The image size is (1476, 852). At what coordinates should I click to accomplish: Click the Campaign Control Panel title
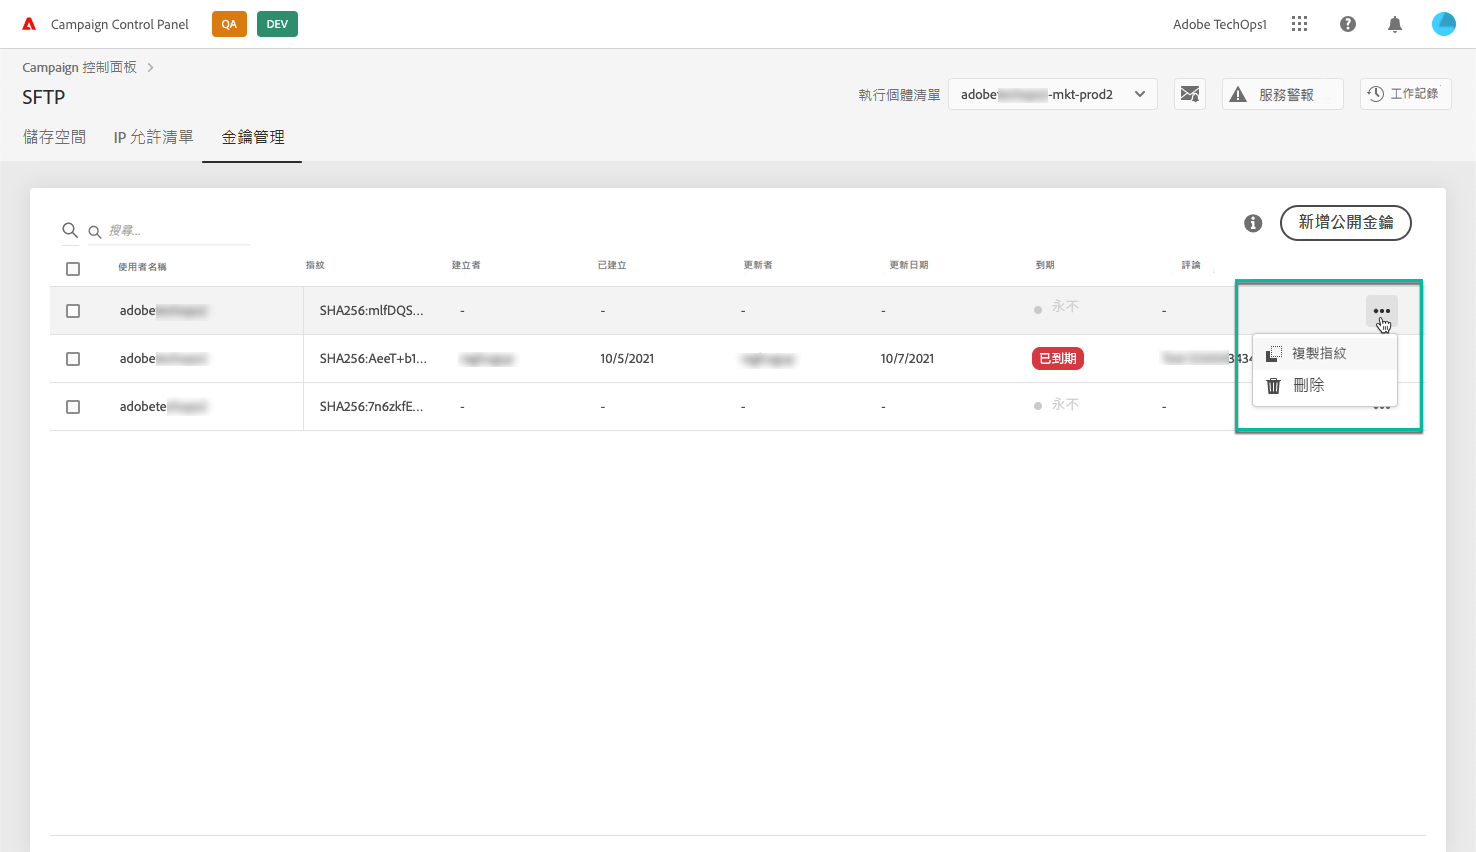tap(120, 24)
